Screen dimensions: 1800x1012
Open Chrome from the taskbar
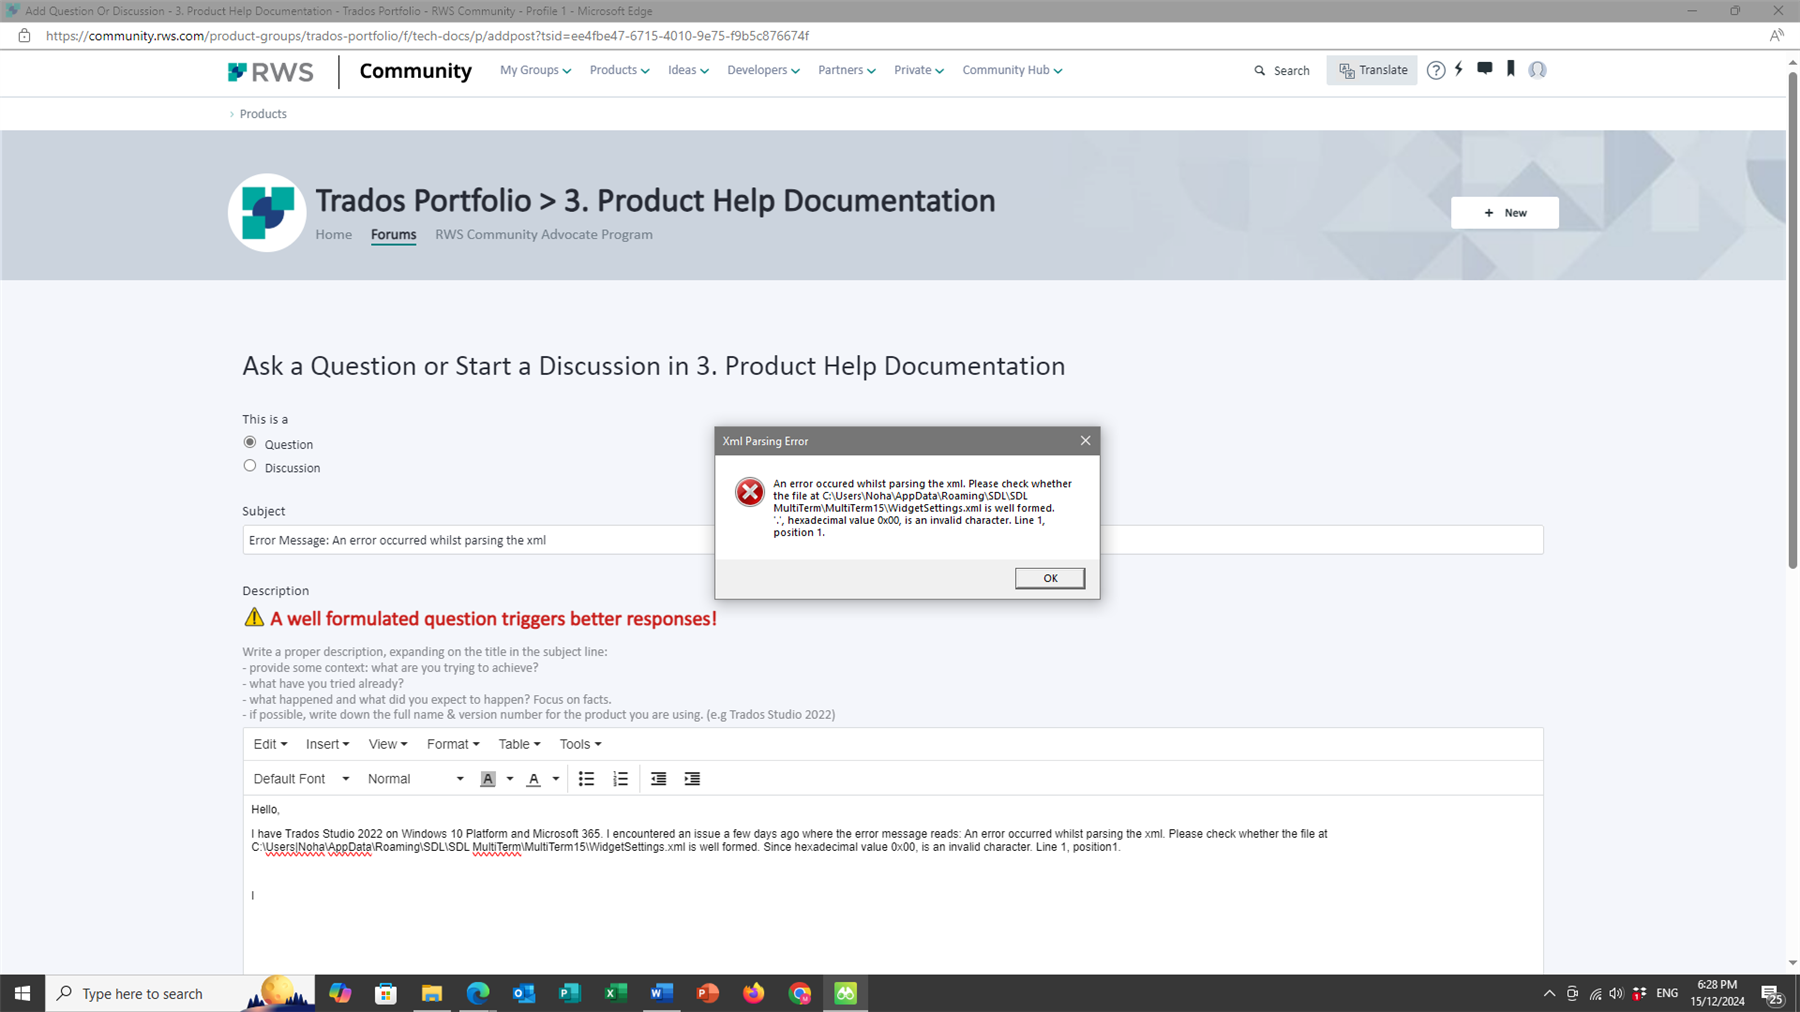(x=800, y=993)
